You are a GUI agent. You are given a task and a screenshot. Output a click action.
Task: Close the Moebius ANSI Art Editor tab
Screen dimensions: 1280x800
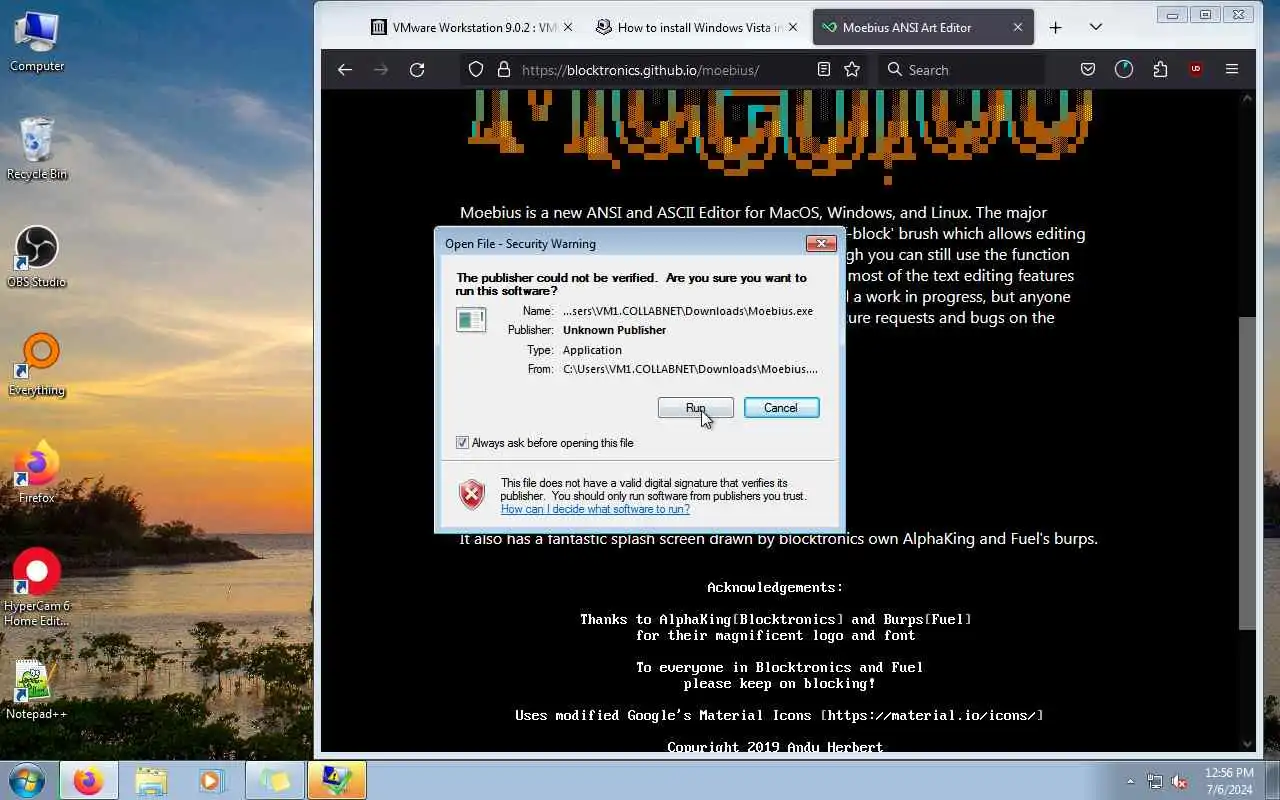1018,28
